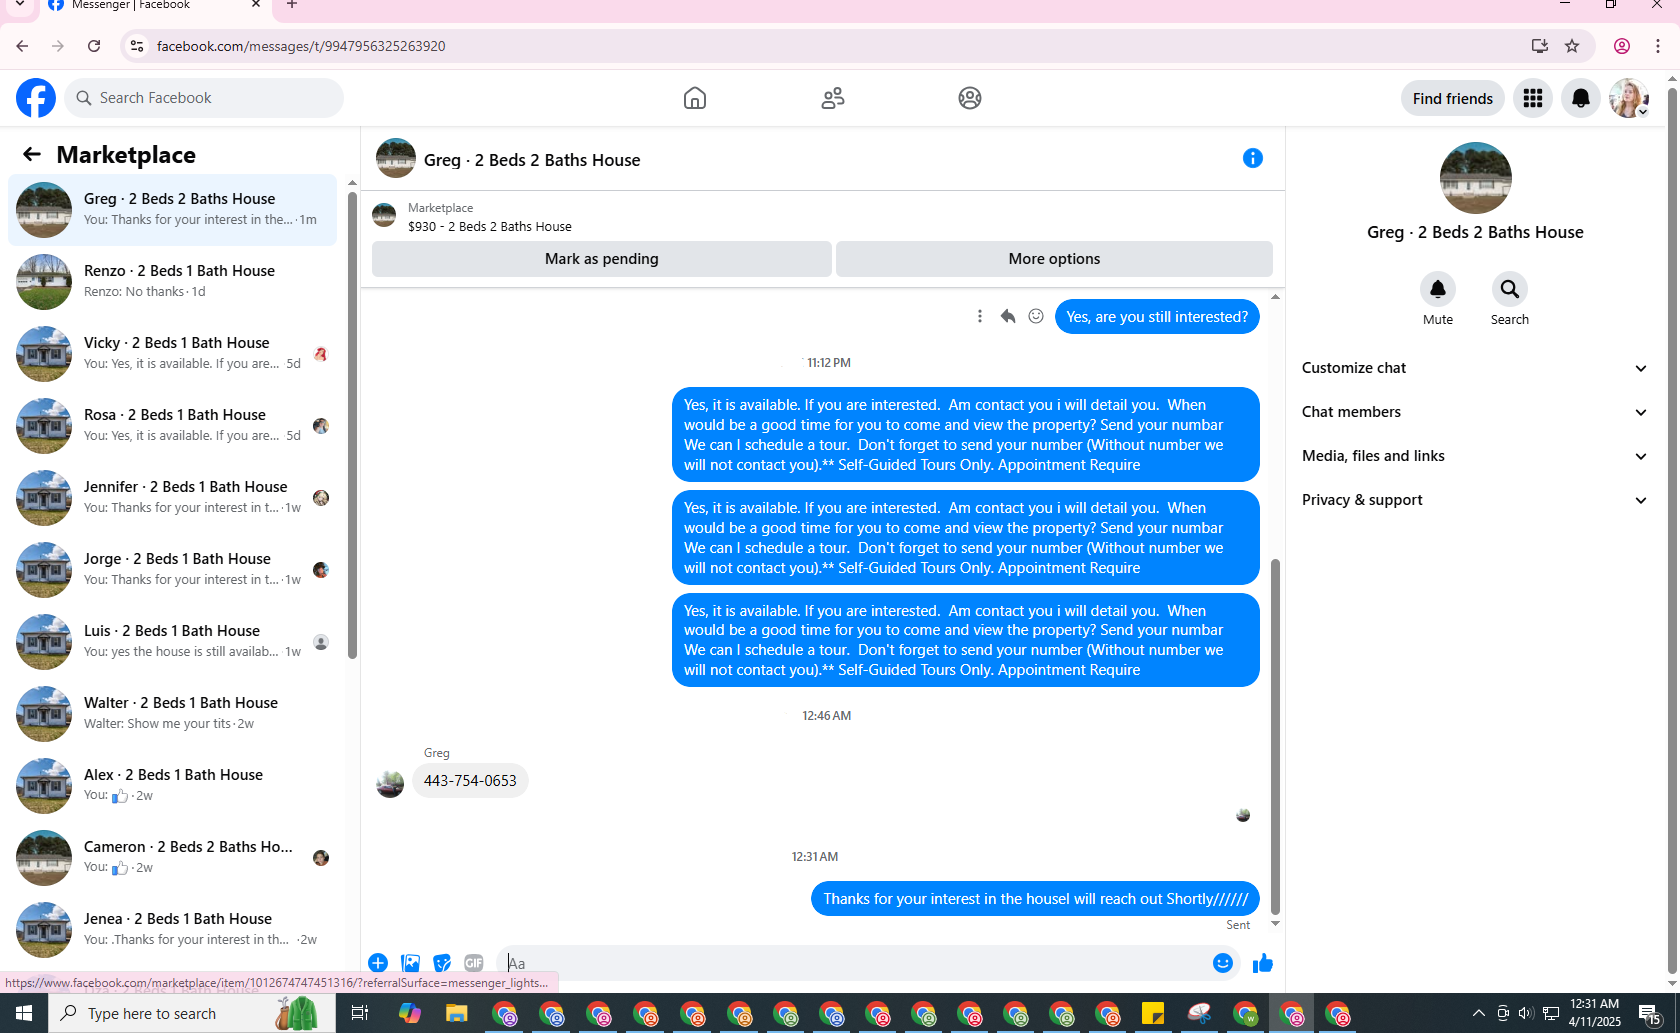Click the browser back arrow

point(22,46)
